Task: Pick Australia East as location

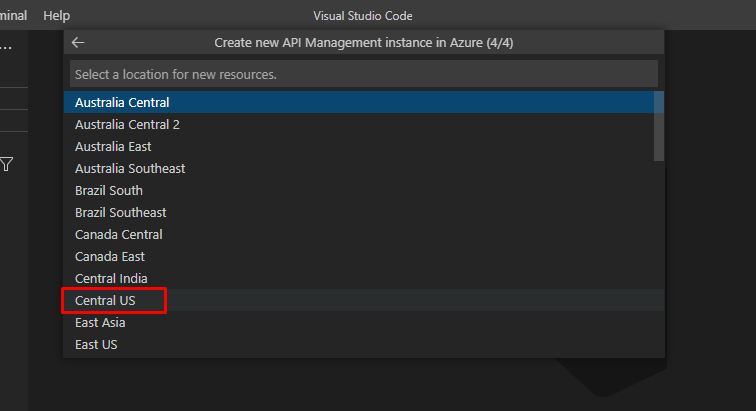Action: [113, 146]
